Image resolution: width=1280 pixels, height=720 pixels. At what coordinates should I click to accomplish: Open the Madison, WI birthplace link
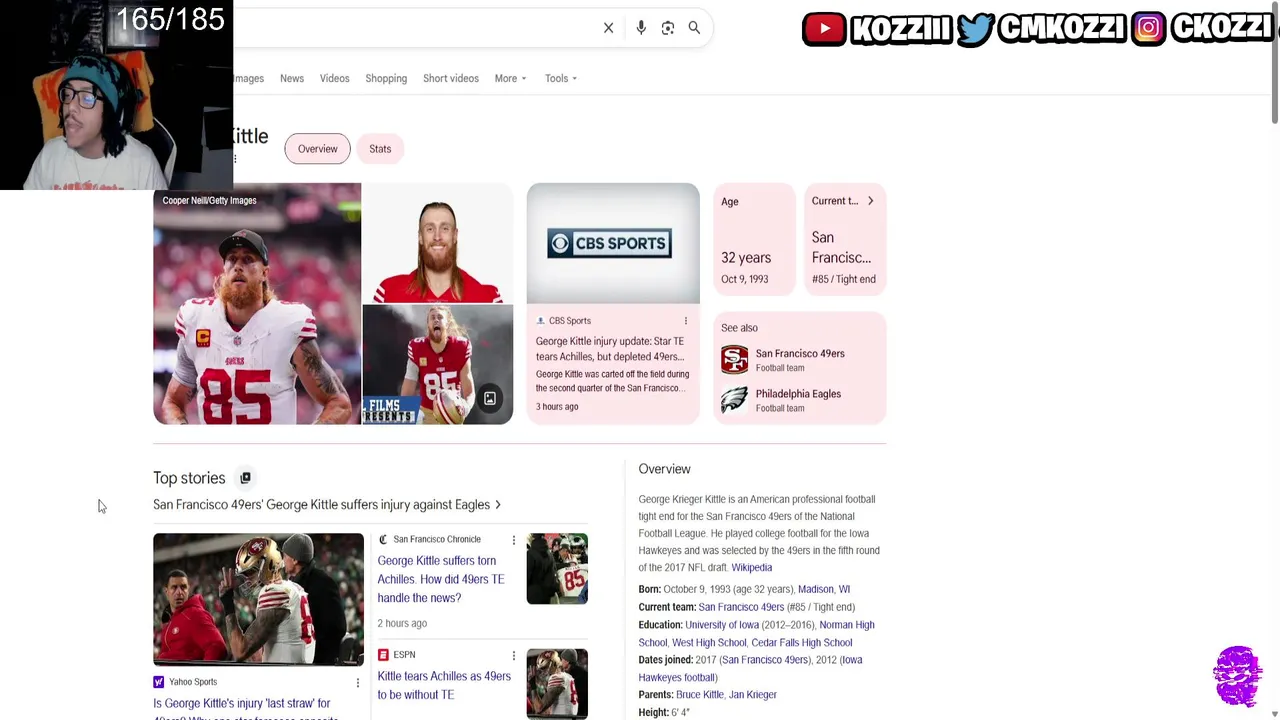(824, 589)
